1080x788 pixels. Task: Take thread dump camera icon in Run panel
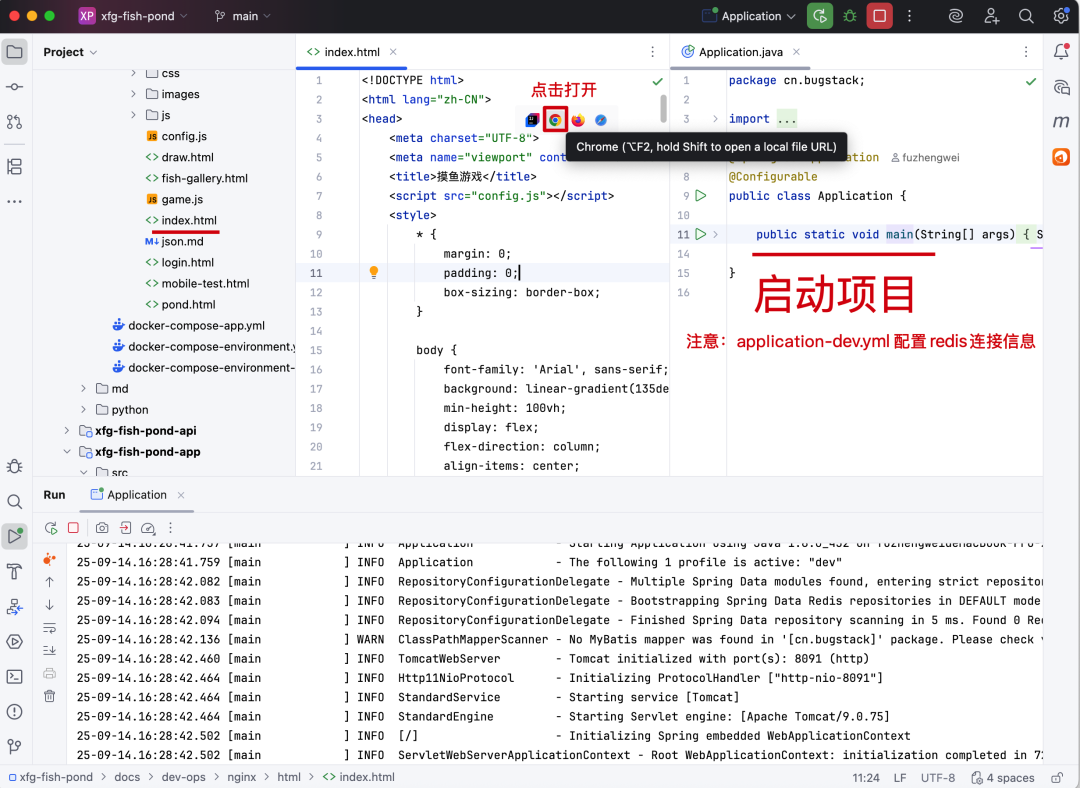click(102, 528)
